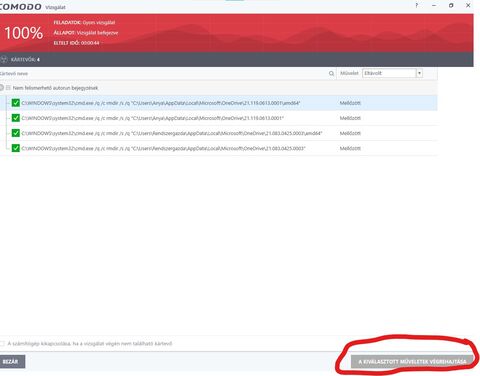This screenshot has height=376, width=480.
Task: Click the Művelet dropdown arrow button
Action: point(419,73)
